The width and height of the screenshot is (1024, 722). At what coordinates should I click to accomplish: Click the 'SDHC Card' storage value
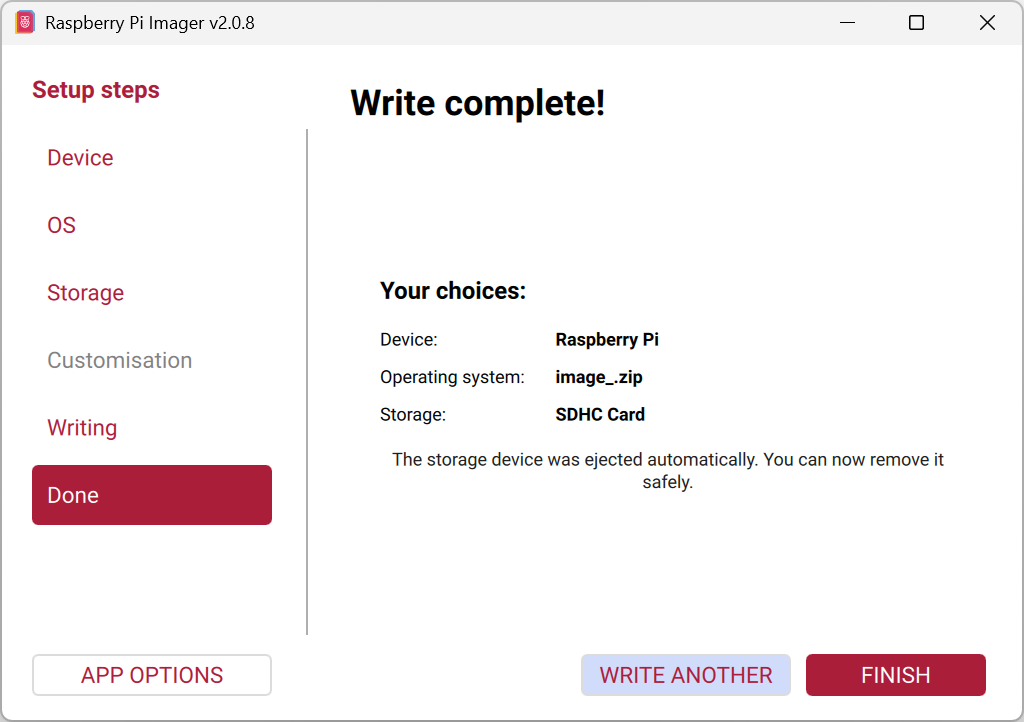tap(600, 415)
